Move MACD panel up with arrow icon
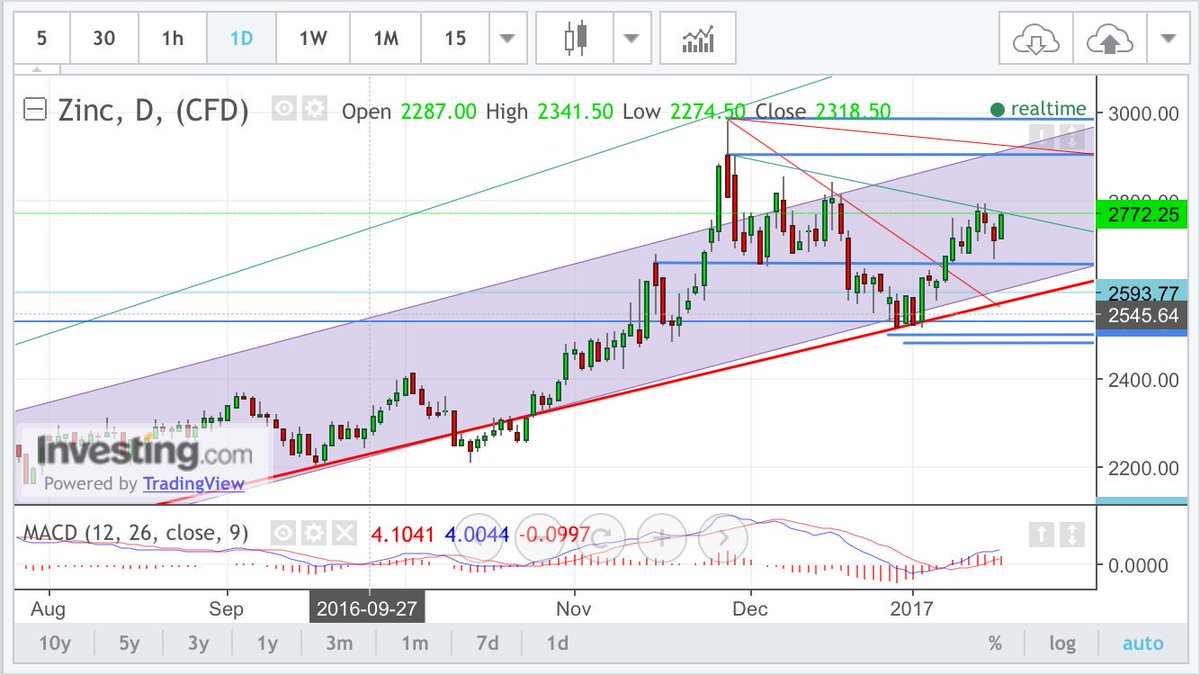The image size is (1200, 675). click(x=1042, y=536)
